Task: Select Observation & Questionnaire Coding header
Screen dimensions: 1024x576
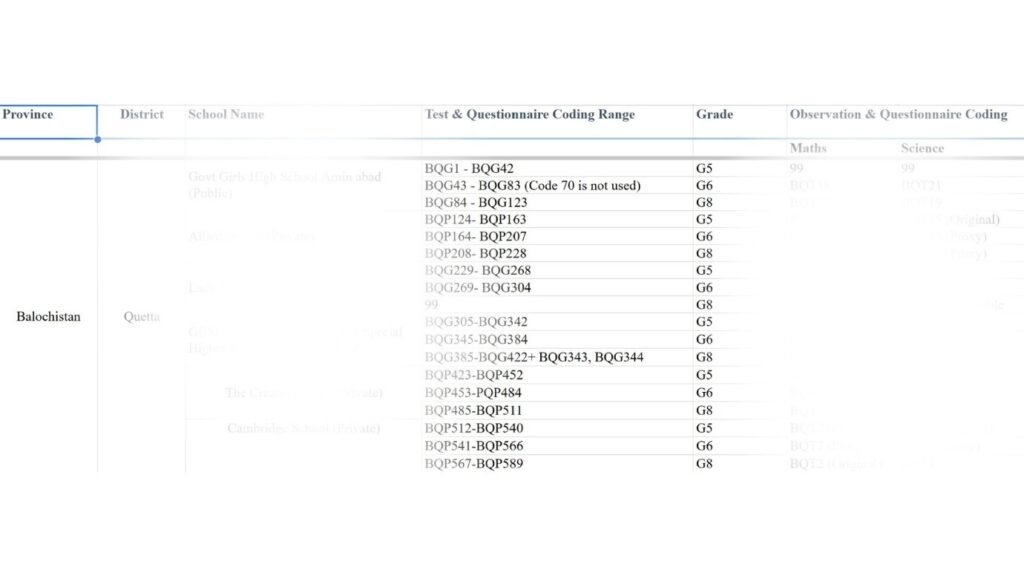Action: (x=898, y=115)
